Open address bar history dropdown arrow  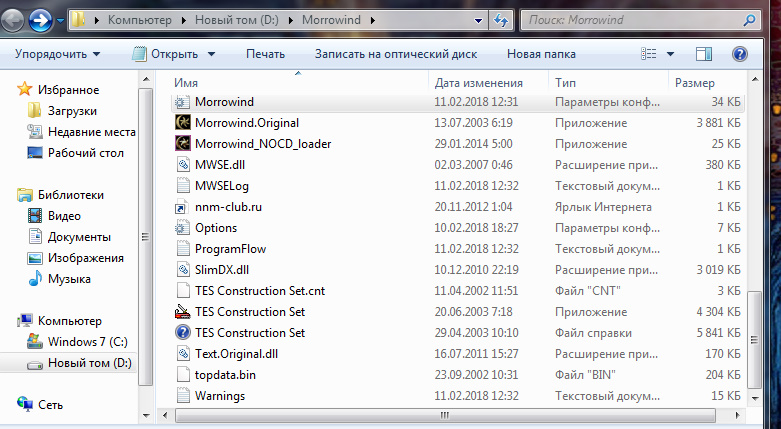pyautogui.click(x=478, y=21)
